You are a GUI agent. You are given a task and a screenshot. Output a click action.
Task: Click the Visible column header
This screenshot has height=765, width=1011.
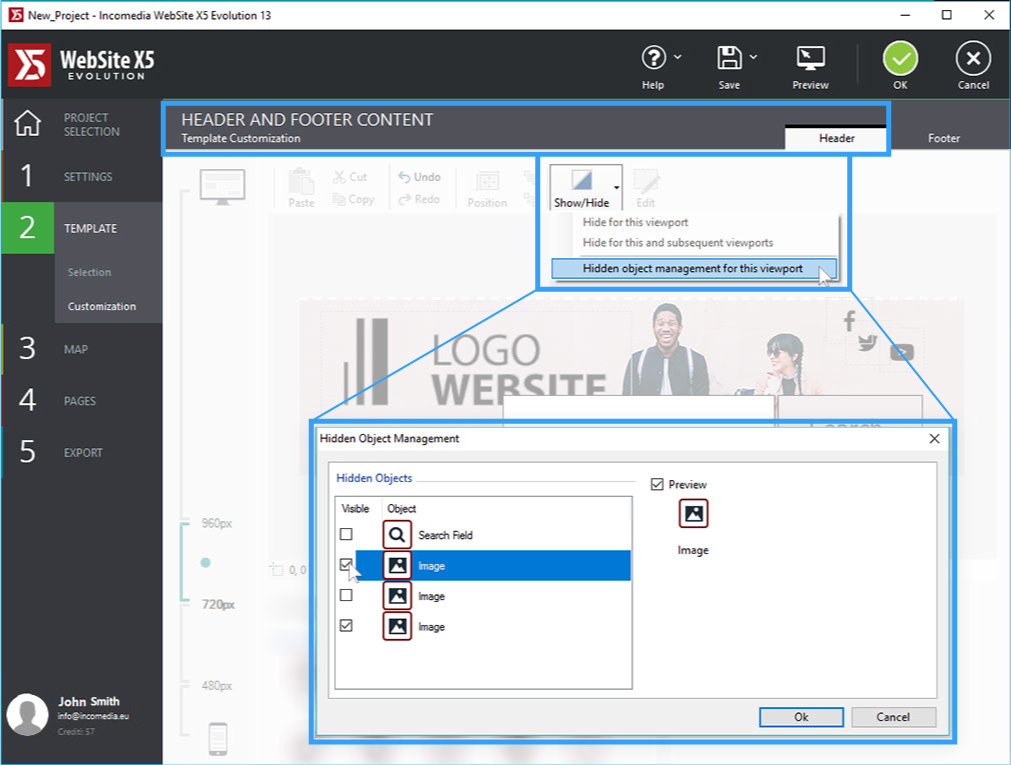tap(355, 509)
